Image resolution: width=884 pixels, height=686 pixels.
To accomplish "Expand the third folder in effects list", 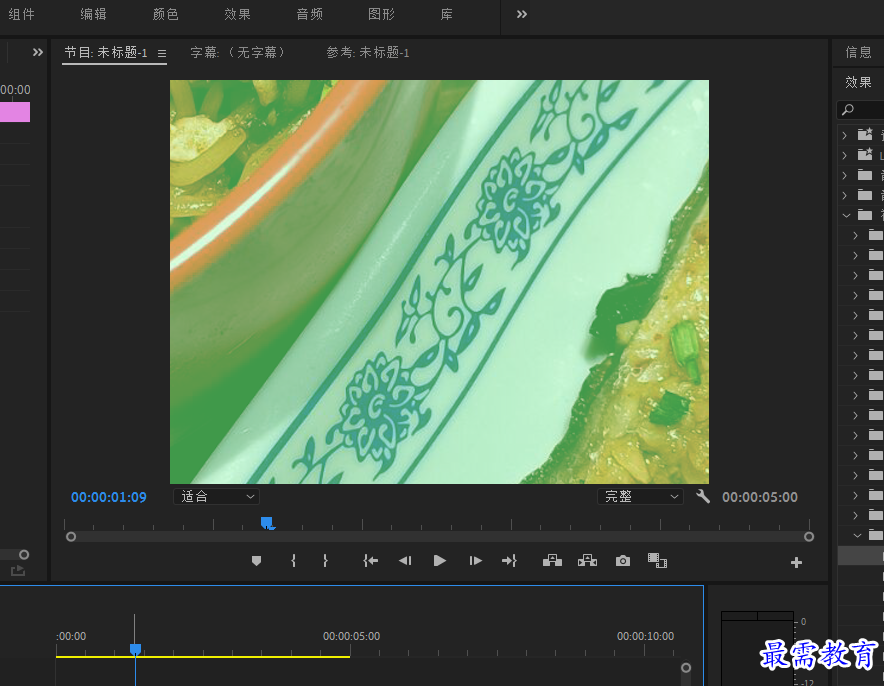I will click(845, 175).
